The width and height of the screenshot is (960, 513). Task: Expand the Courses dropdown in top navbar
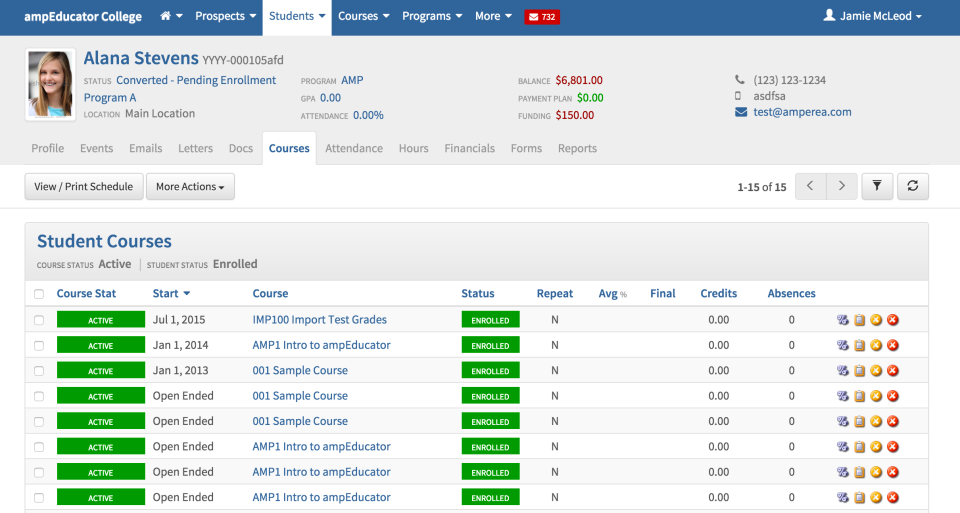(x=364, y=17)
